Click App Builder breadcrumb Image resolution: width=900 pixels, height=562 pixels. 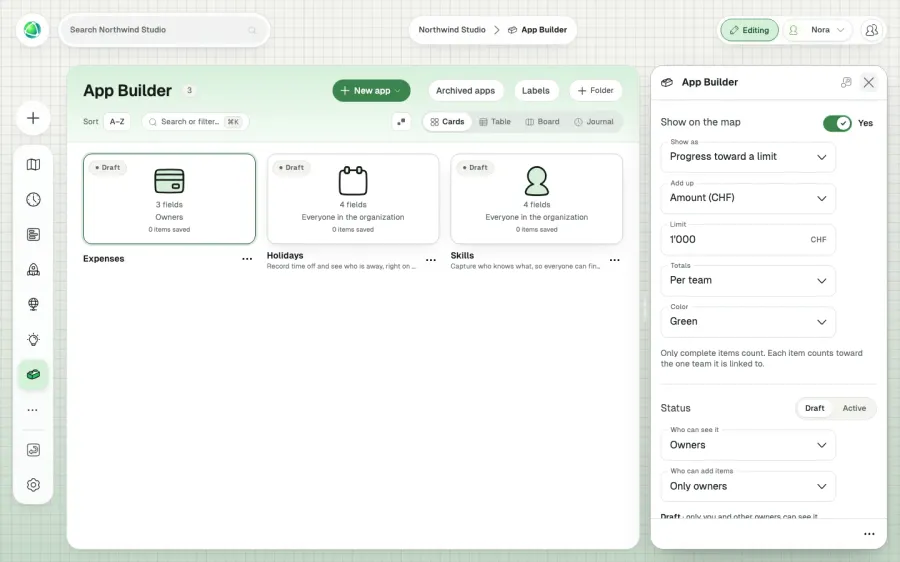click(538, 30)
